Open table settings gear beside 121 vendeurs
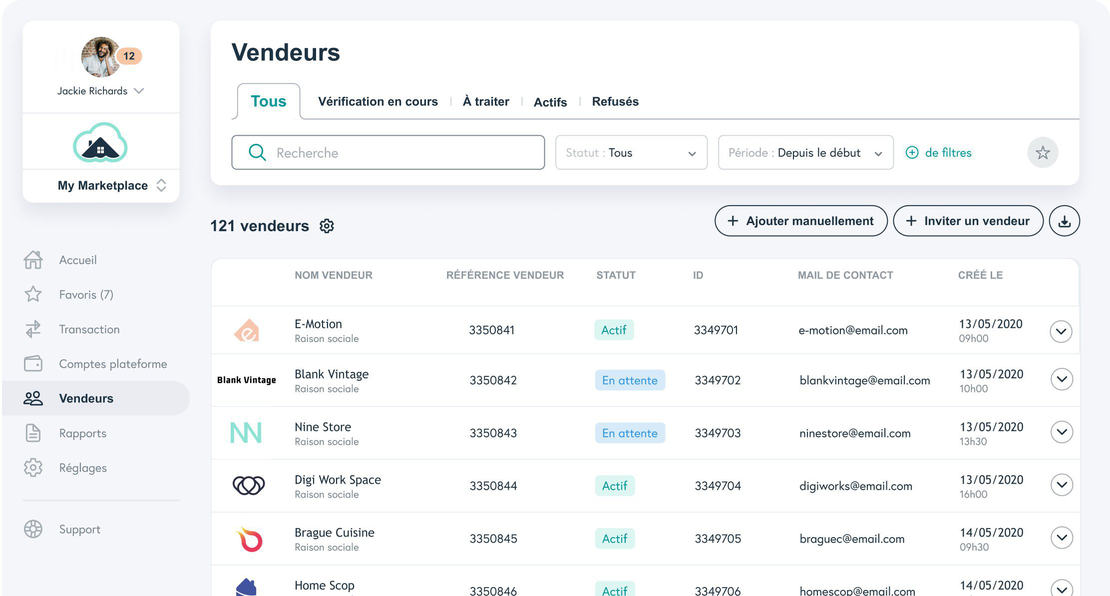 pos(326,226)
